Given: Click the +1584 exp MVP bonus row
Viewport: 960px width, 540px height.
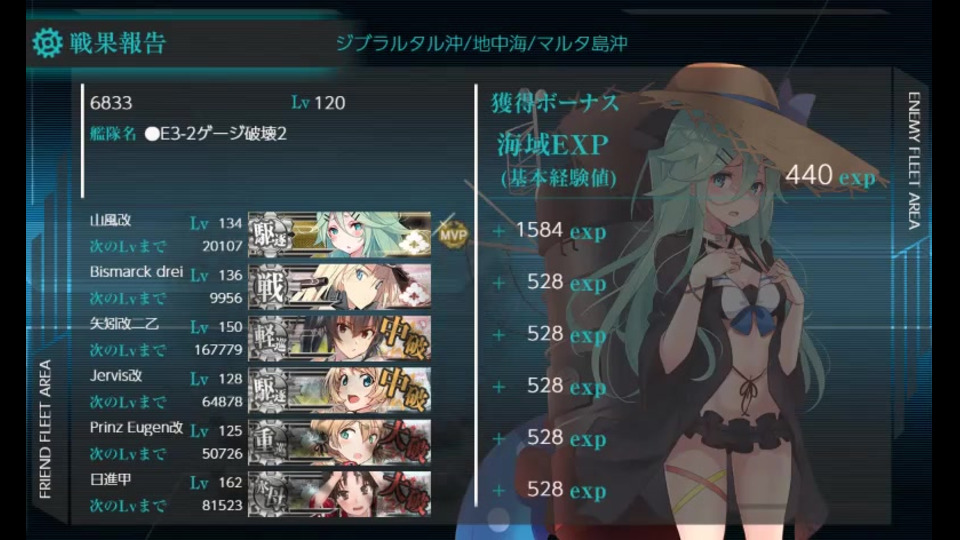Looking at the screenshot, I should point(550,231).
